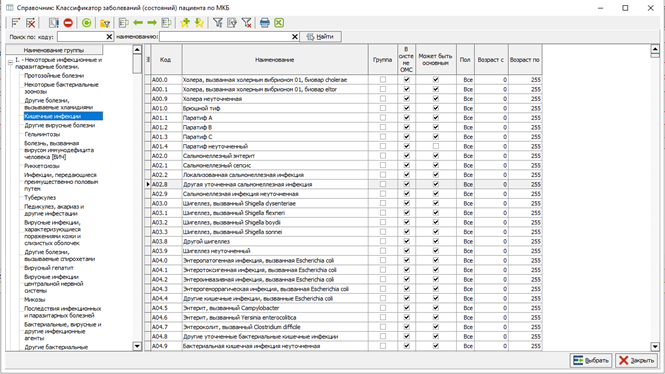665x374 pixels.
Task: Focus the search by name input field
Action: pyautogui.click(x=225, y=37)
